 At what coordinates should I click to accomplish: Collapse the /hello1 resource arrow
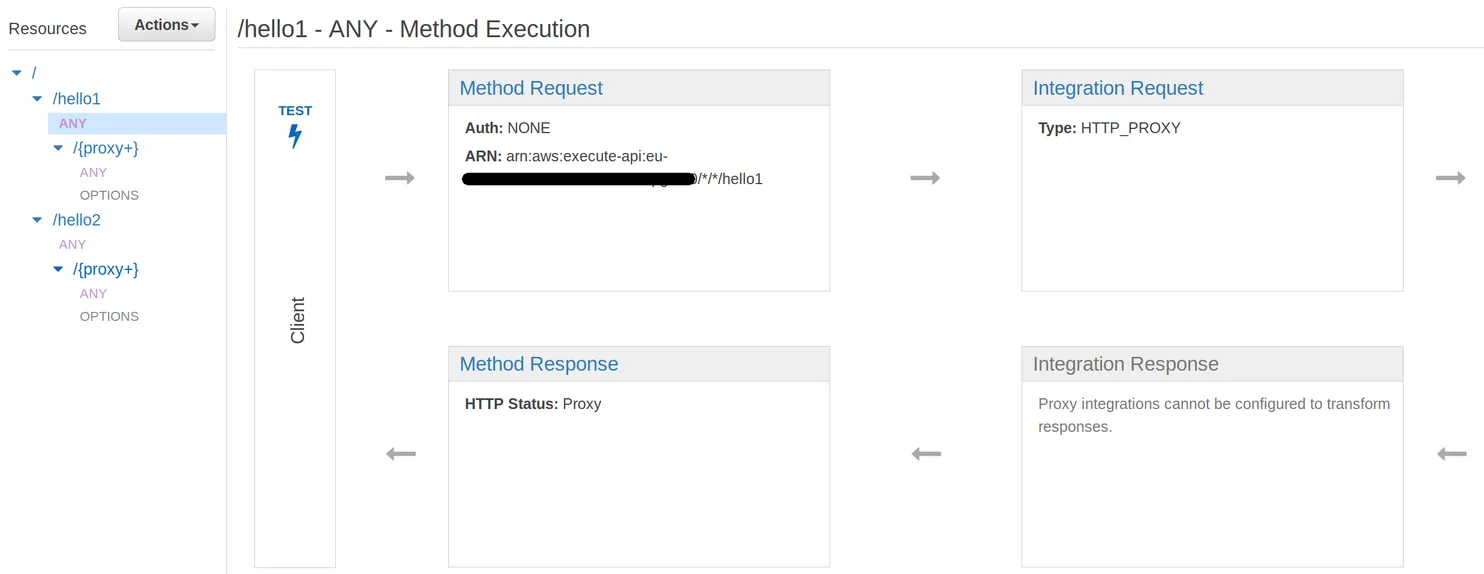point(38,99)
